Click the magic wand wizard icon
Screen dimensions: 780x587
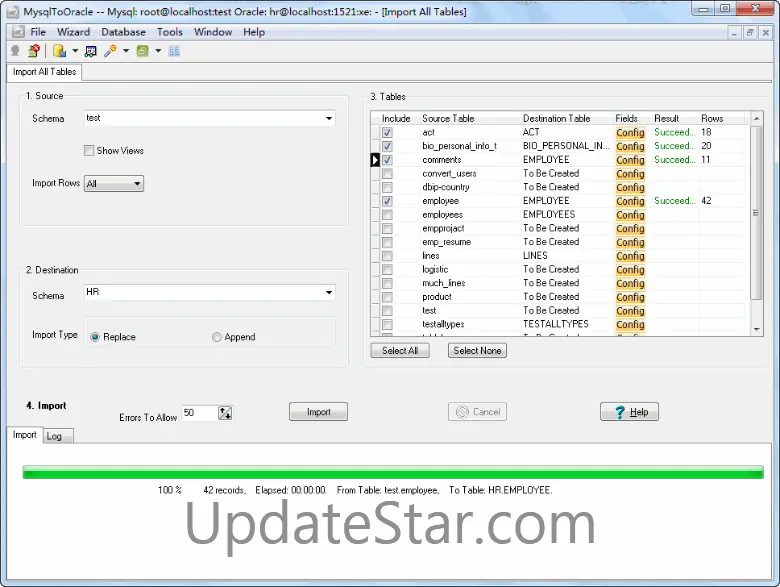click(x=110, y=51)
